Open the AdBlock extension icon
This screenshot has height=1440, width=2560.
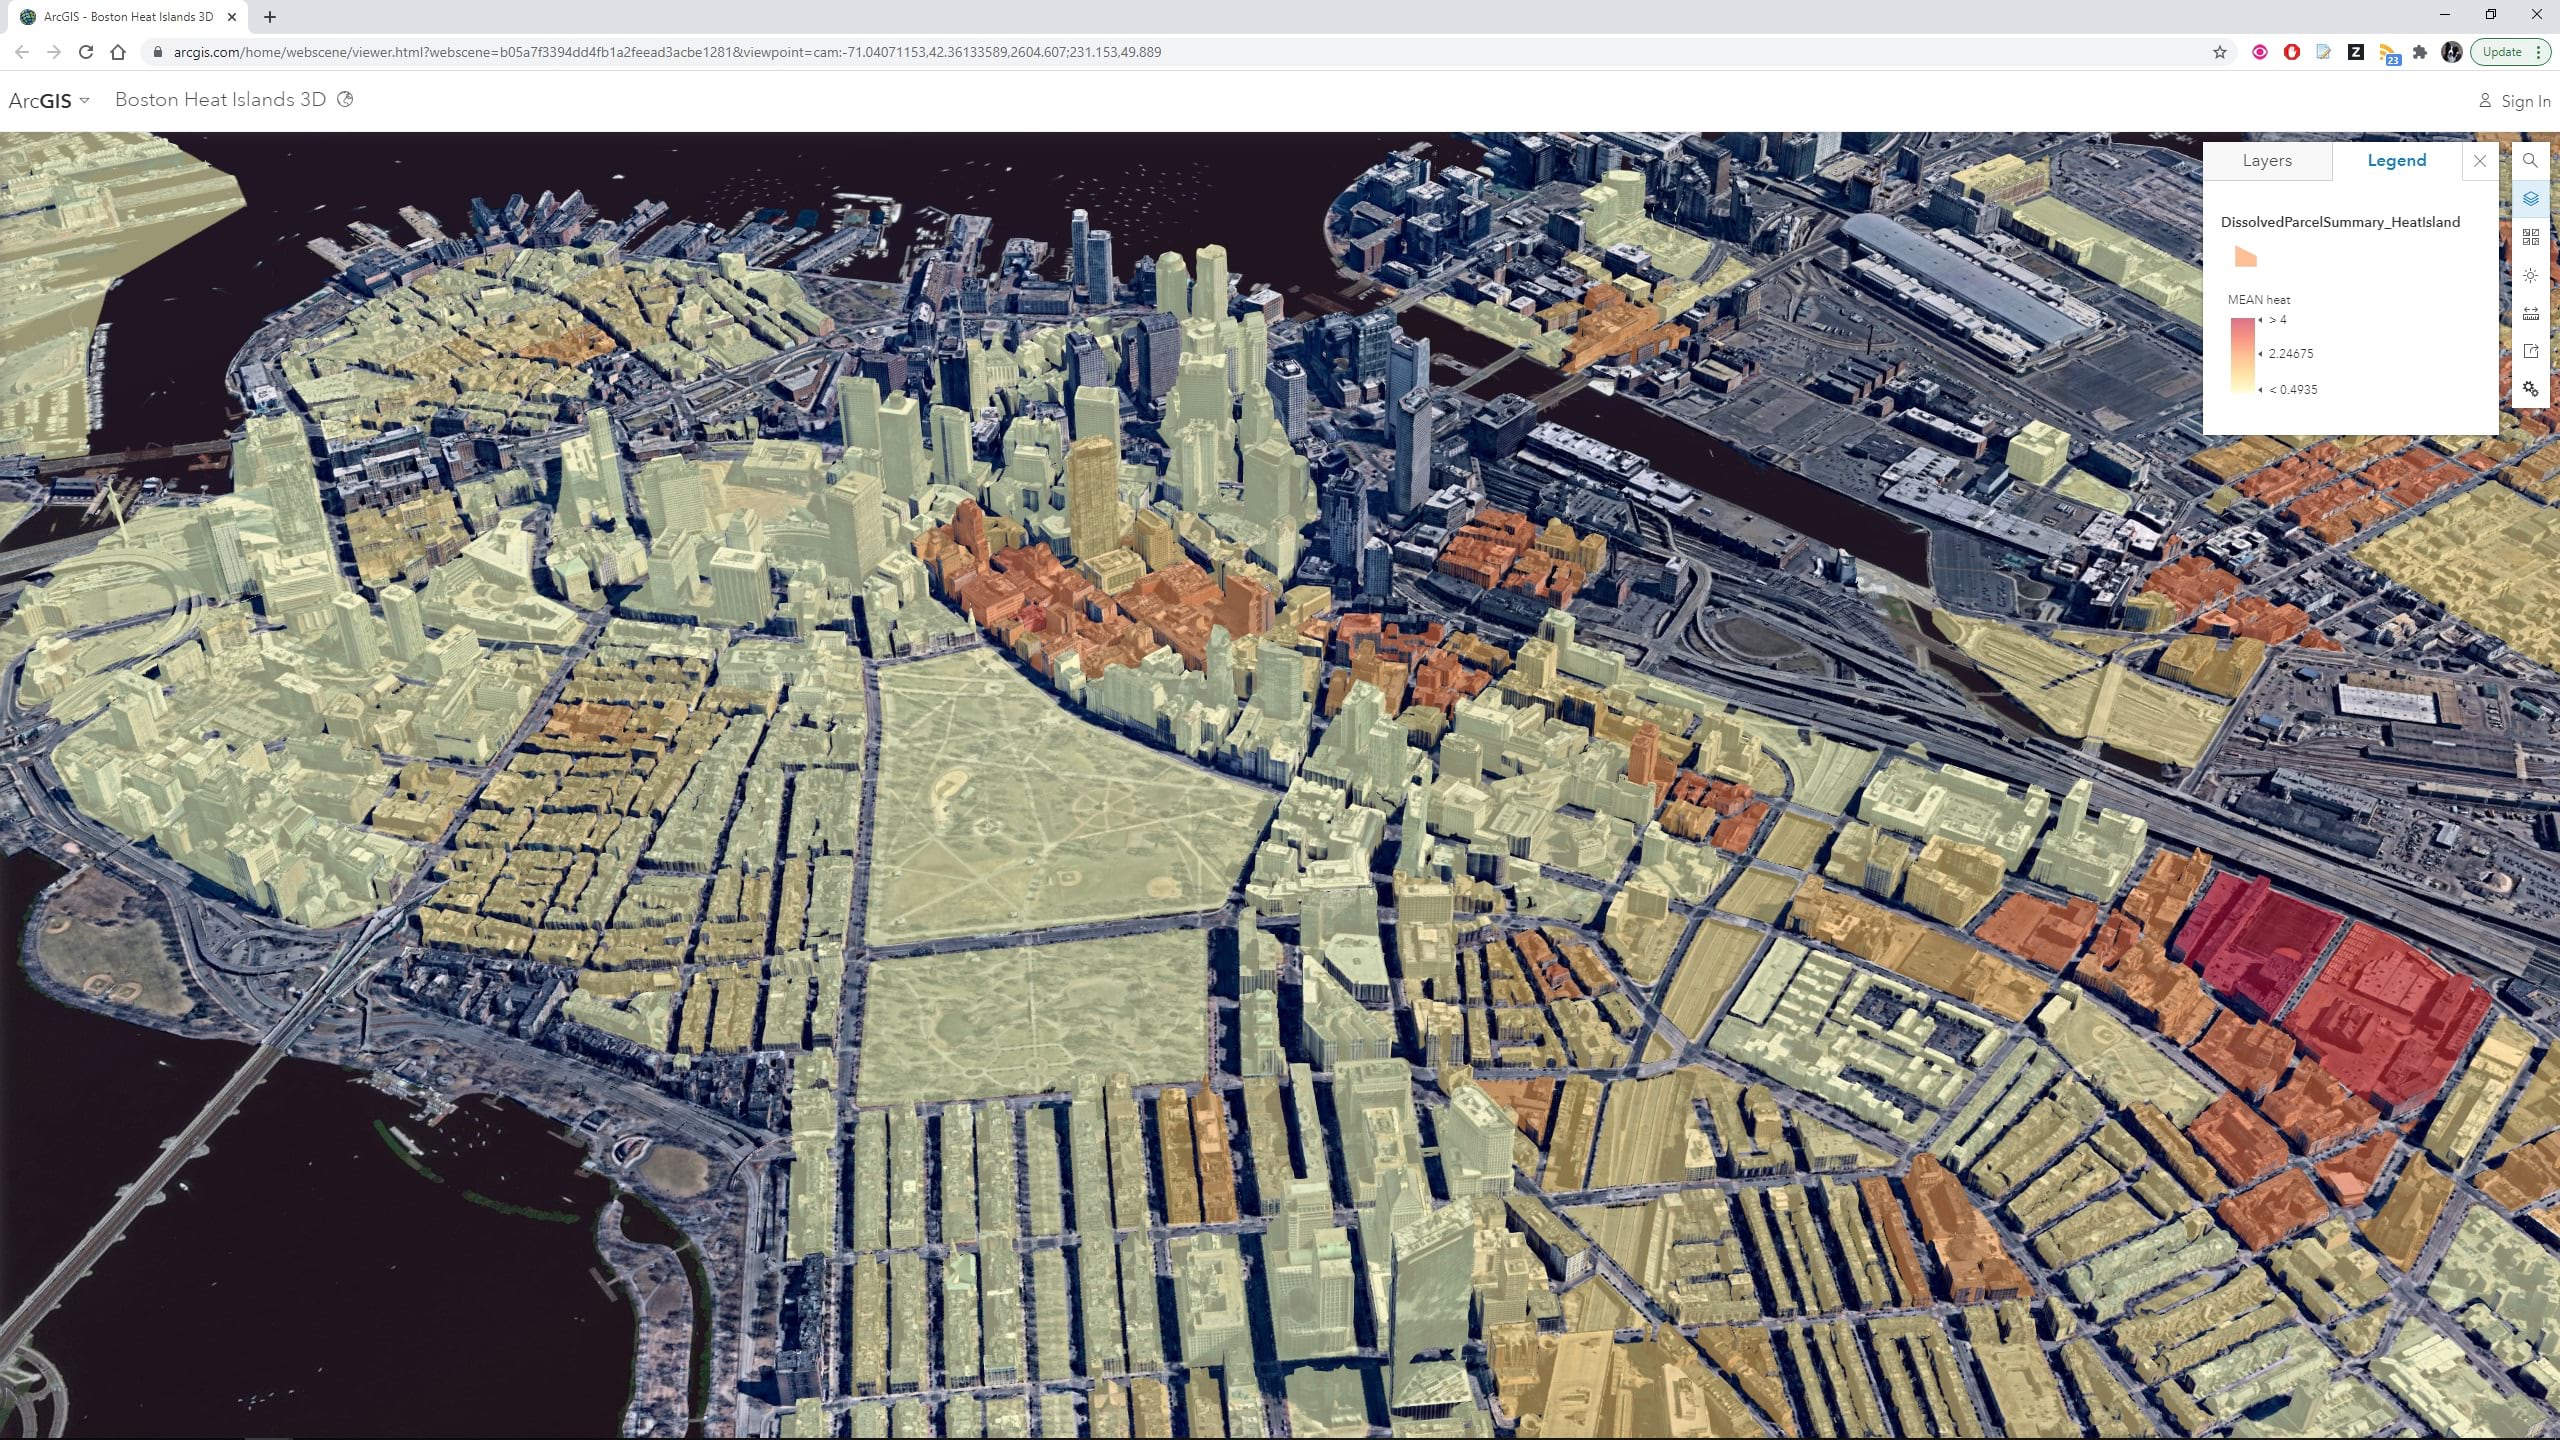(2291, 51)
